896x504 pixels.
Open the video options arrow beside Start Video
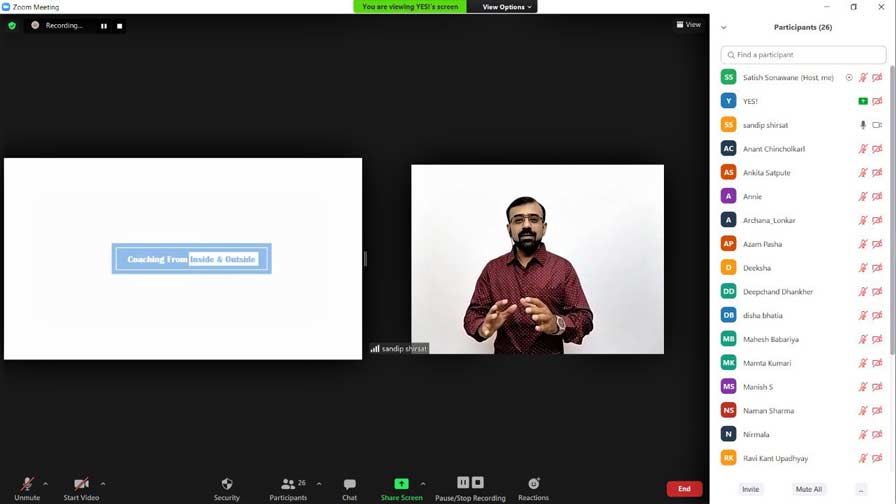tap(103, 484)
